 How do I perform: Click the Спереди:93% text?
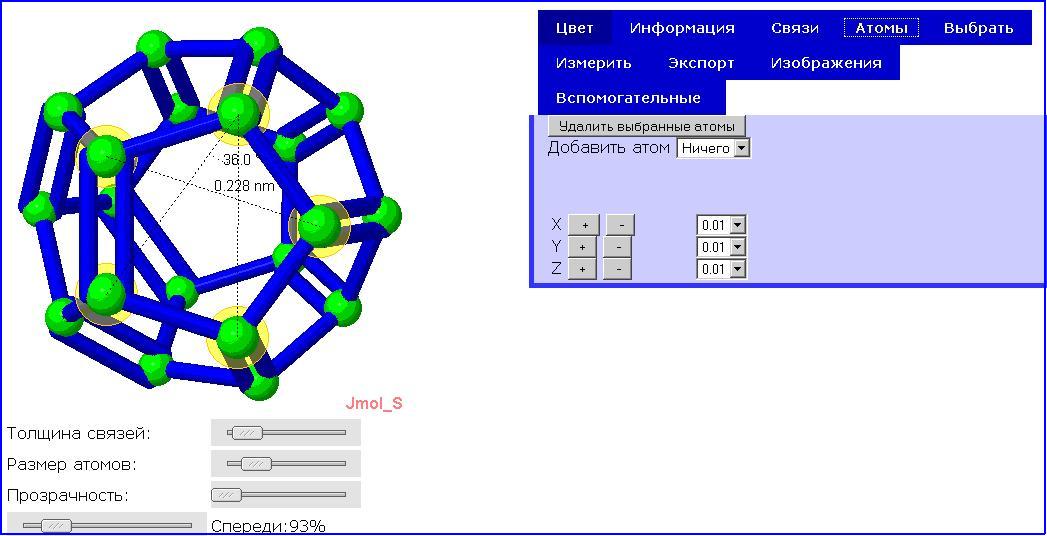pos(268,526)
